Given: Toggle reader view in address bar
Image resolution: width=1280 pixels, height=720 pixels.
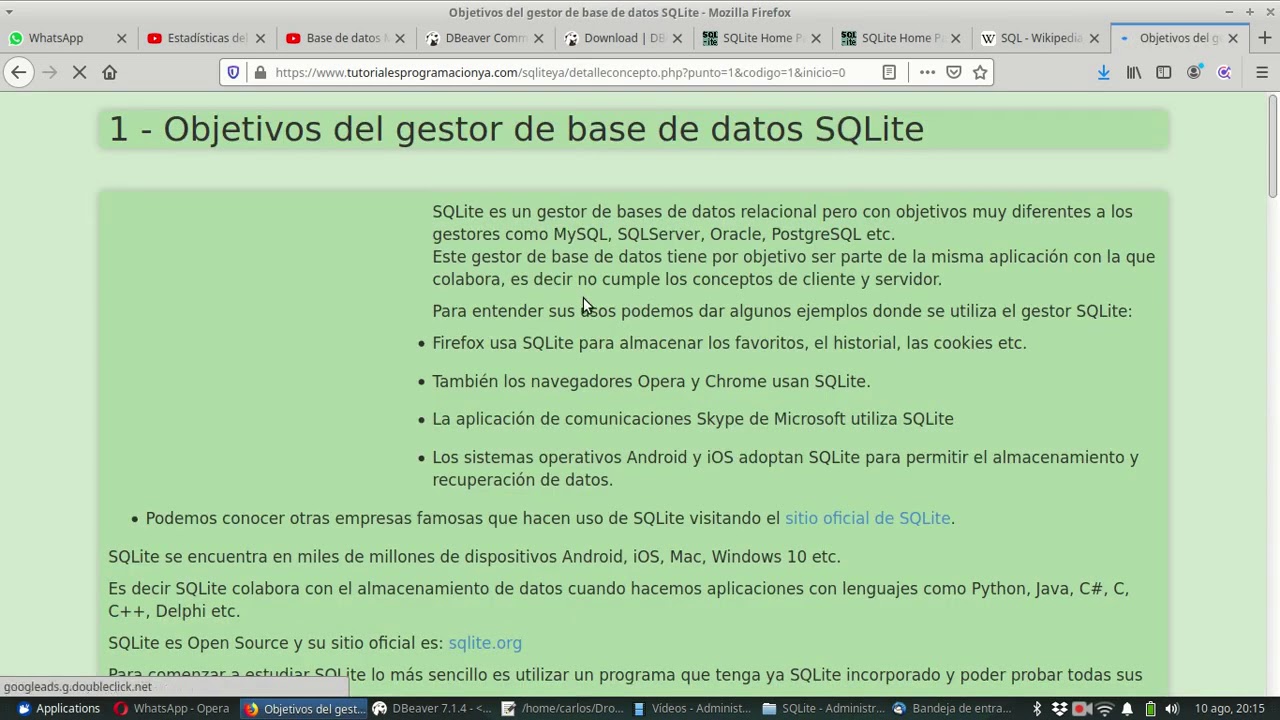Looking at the screenshot, I should tap(889, 72).
